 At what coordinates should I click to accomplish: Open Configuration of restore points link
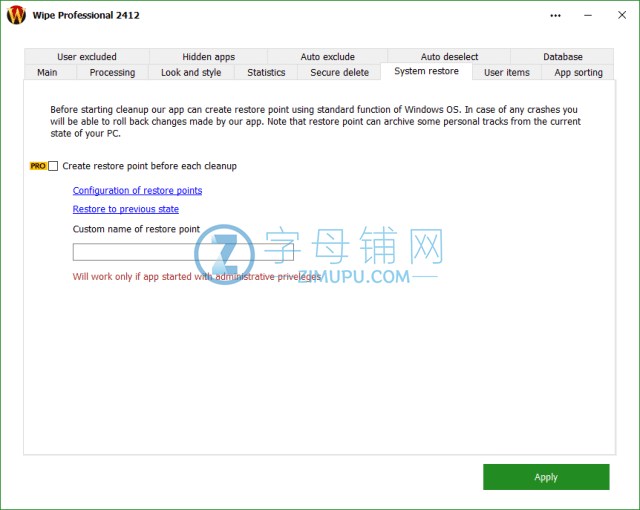137,191
